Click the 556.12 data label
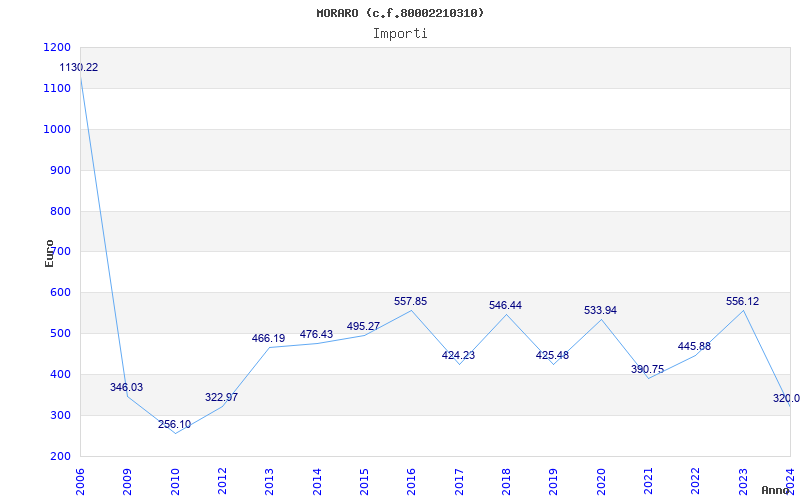 742,302
